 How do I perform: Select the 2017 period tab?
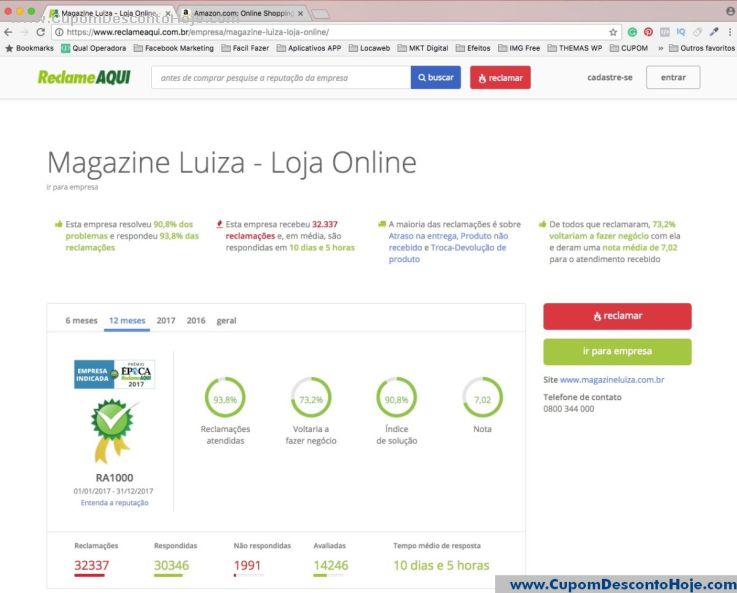[x=166, y=320]
